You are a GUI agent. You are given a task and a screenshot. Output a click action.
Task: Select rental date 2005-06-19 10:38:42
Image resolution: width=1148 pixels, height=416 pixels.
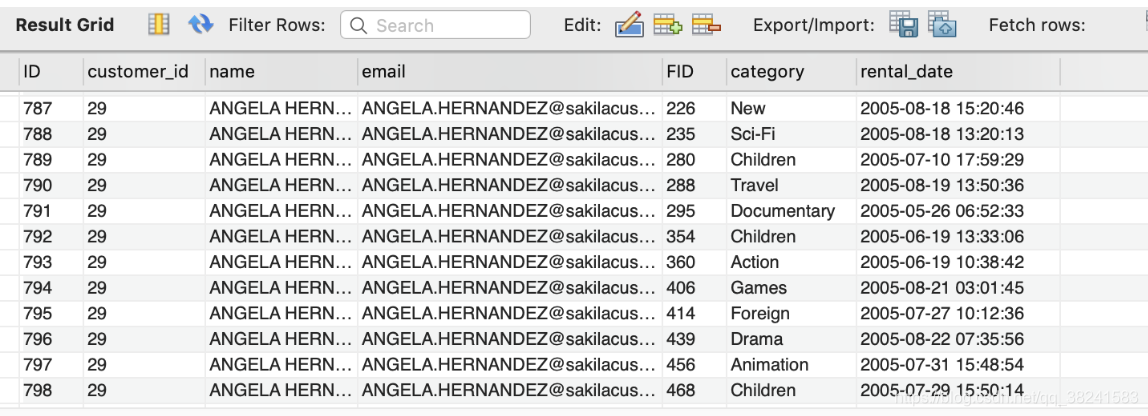[958, 262]
